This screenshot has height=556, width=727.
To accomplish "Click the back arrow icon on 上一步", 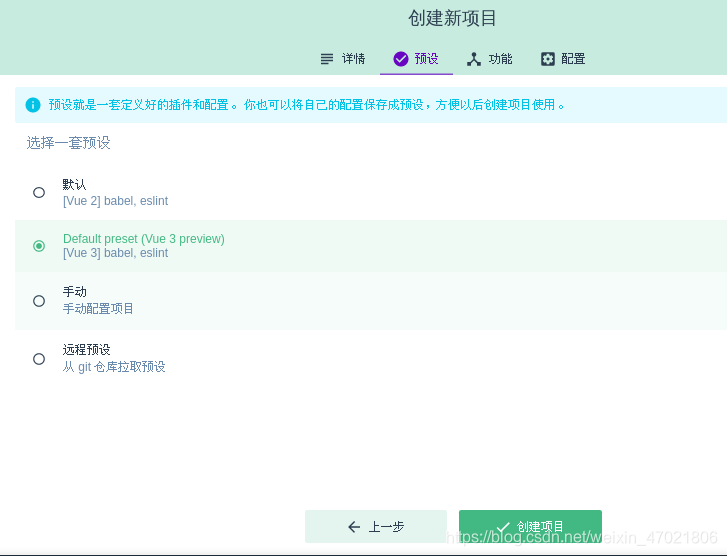I will tap(354, 527).
